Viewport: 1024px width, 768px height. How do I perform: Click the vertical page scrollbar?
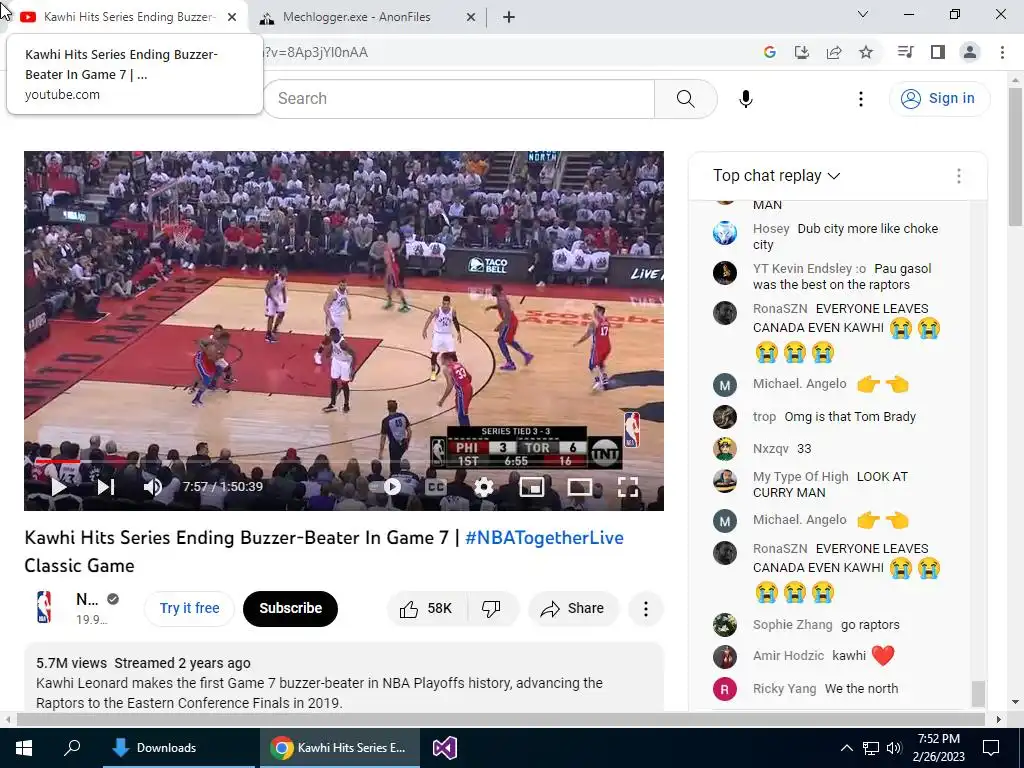[x=1016, y=157]
